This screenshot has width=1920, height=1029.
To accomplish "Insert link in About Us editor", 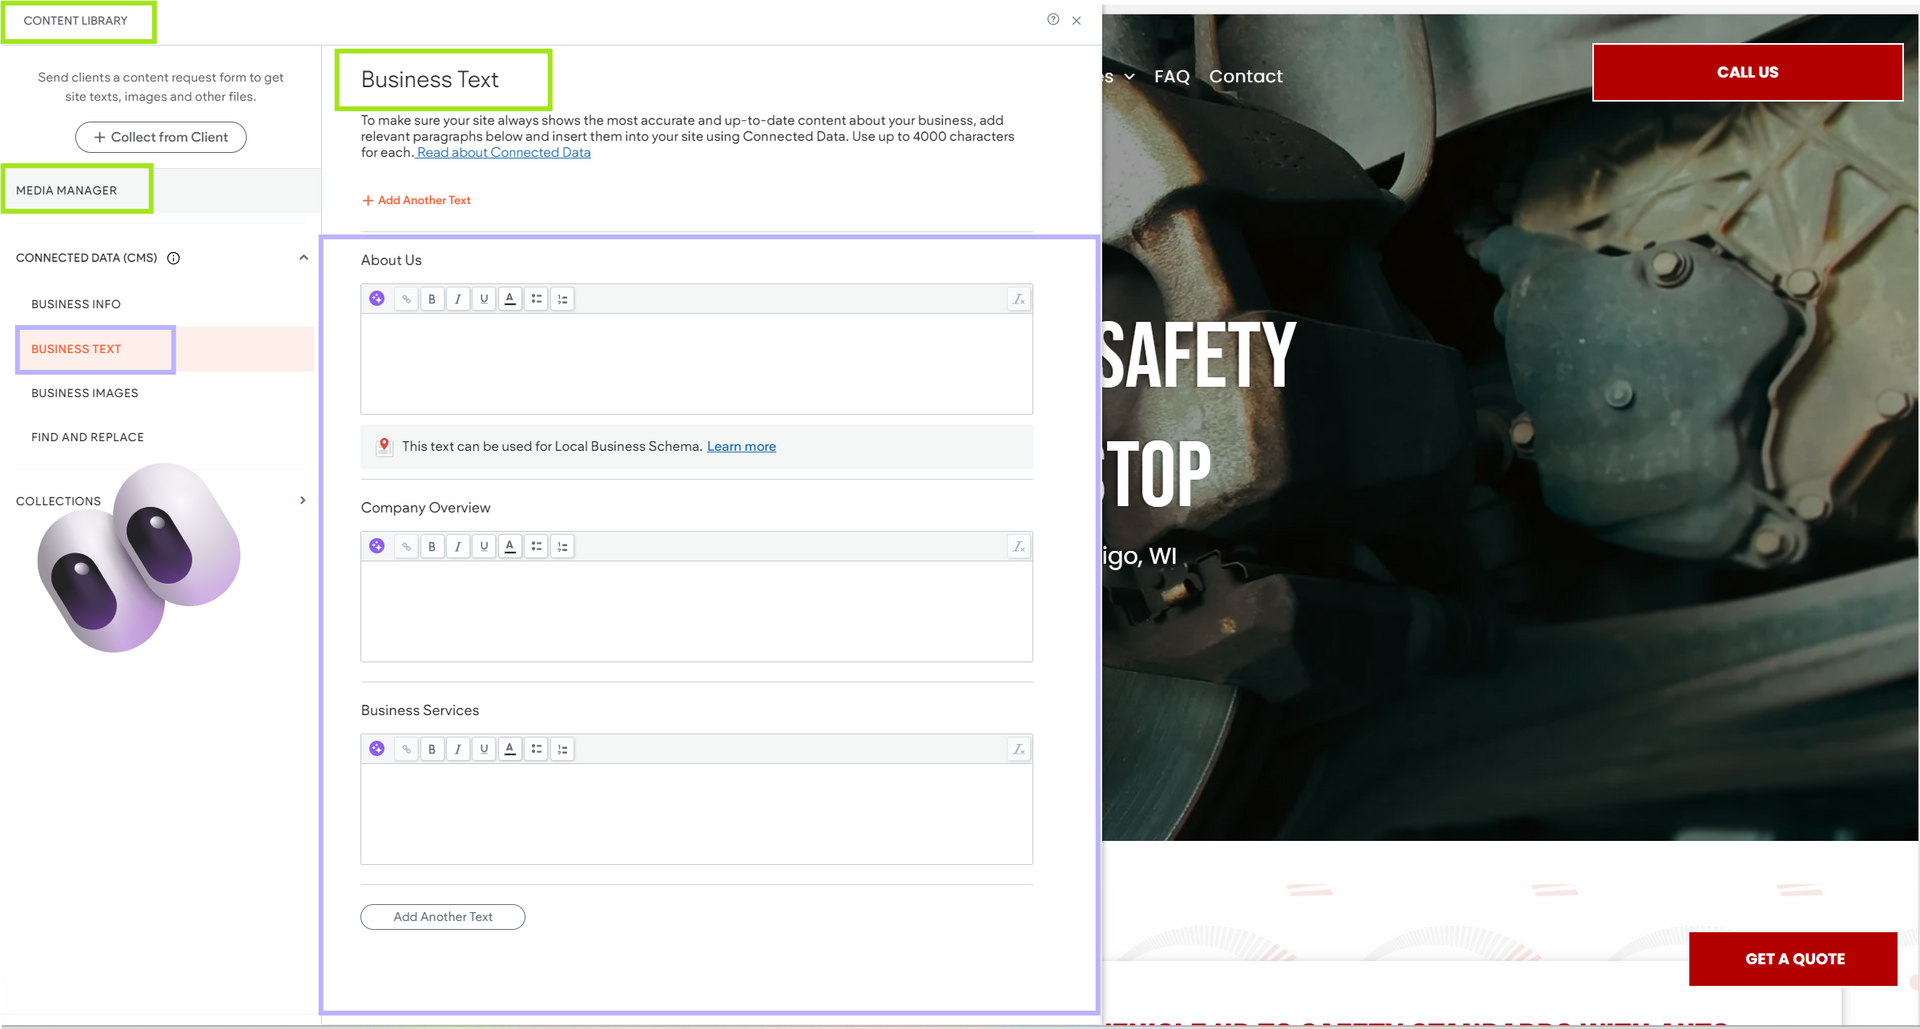I will click(406, 299).
